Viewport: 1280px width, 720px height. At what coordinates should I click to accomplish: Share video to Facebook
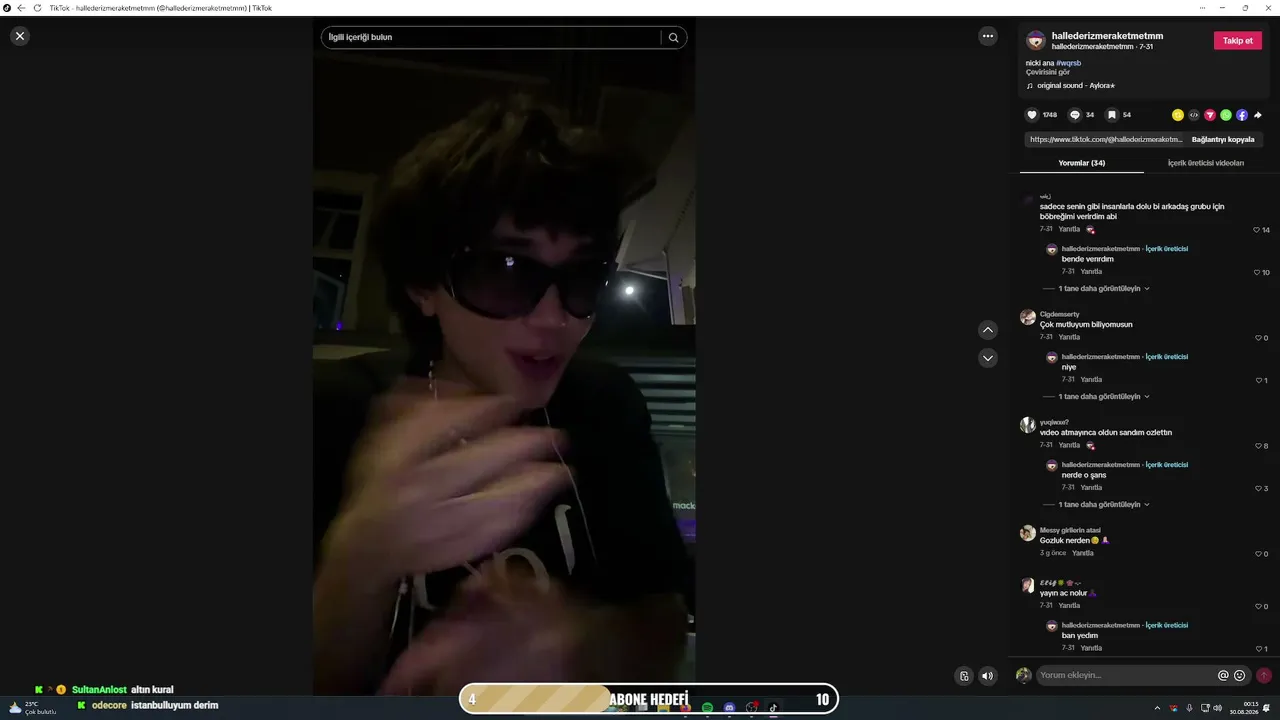[1242, 115]
